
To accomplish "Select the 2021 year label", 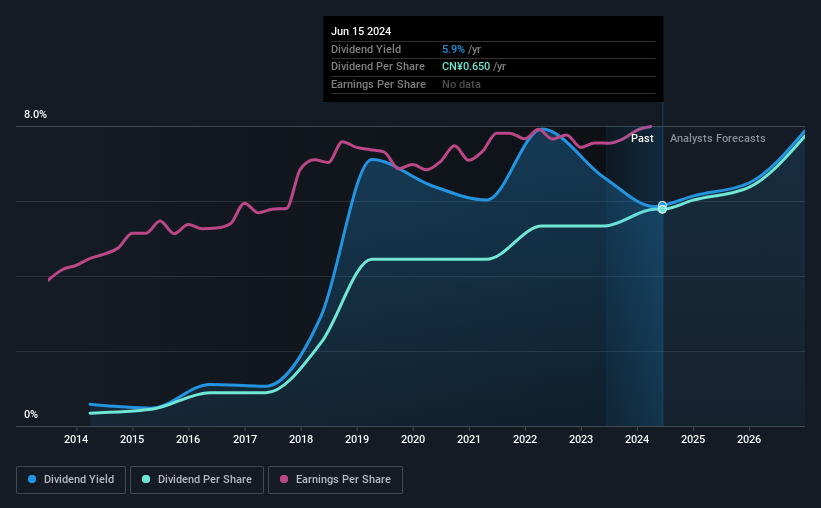I will 469,439.
